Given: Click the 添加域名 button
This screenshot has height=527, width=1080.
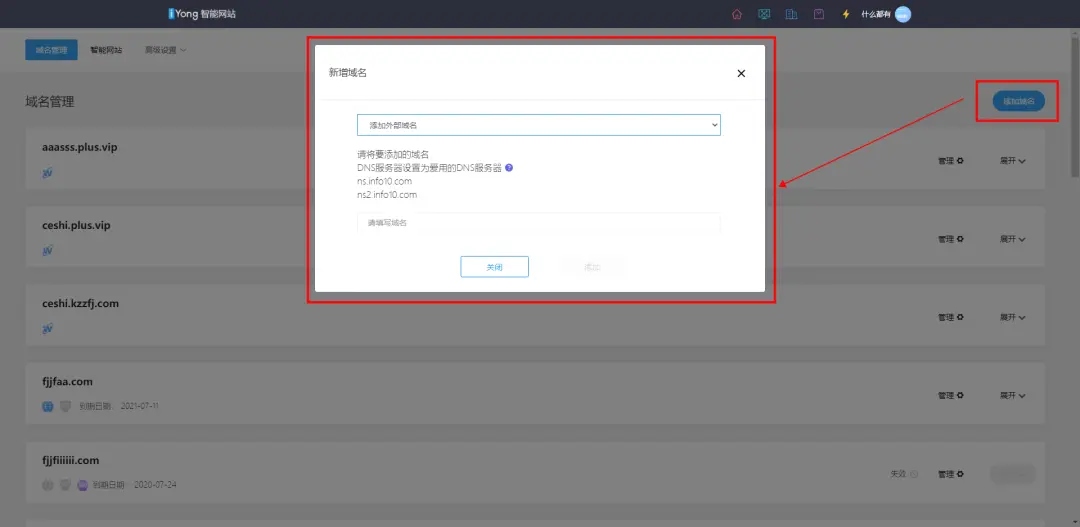Looking at the screenshot, I should [1018, 101].
